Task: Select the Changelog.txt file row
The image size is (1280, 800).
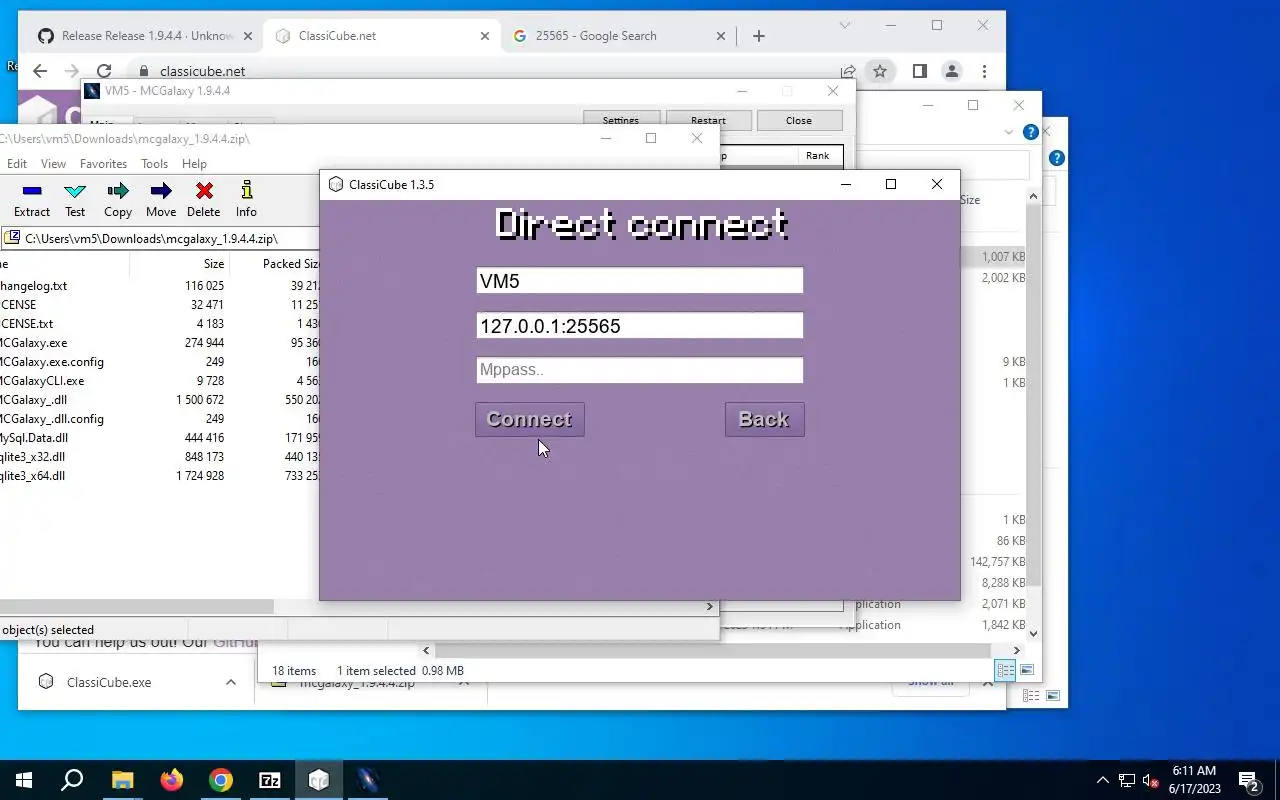Action: tap(160, 286)
